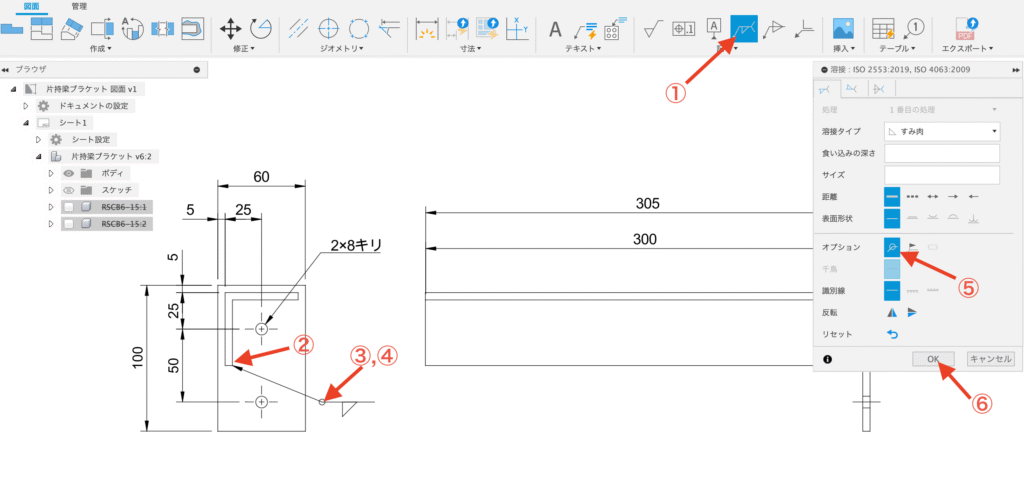Select the Break View tool icon
The image size is (1024, 499).
click(161, 29)
